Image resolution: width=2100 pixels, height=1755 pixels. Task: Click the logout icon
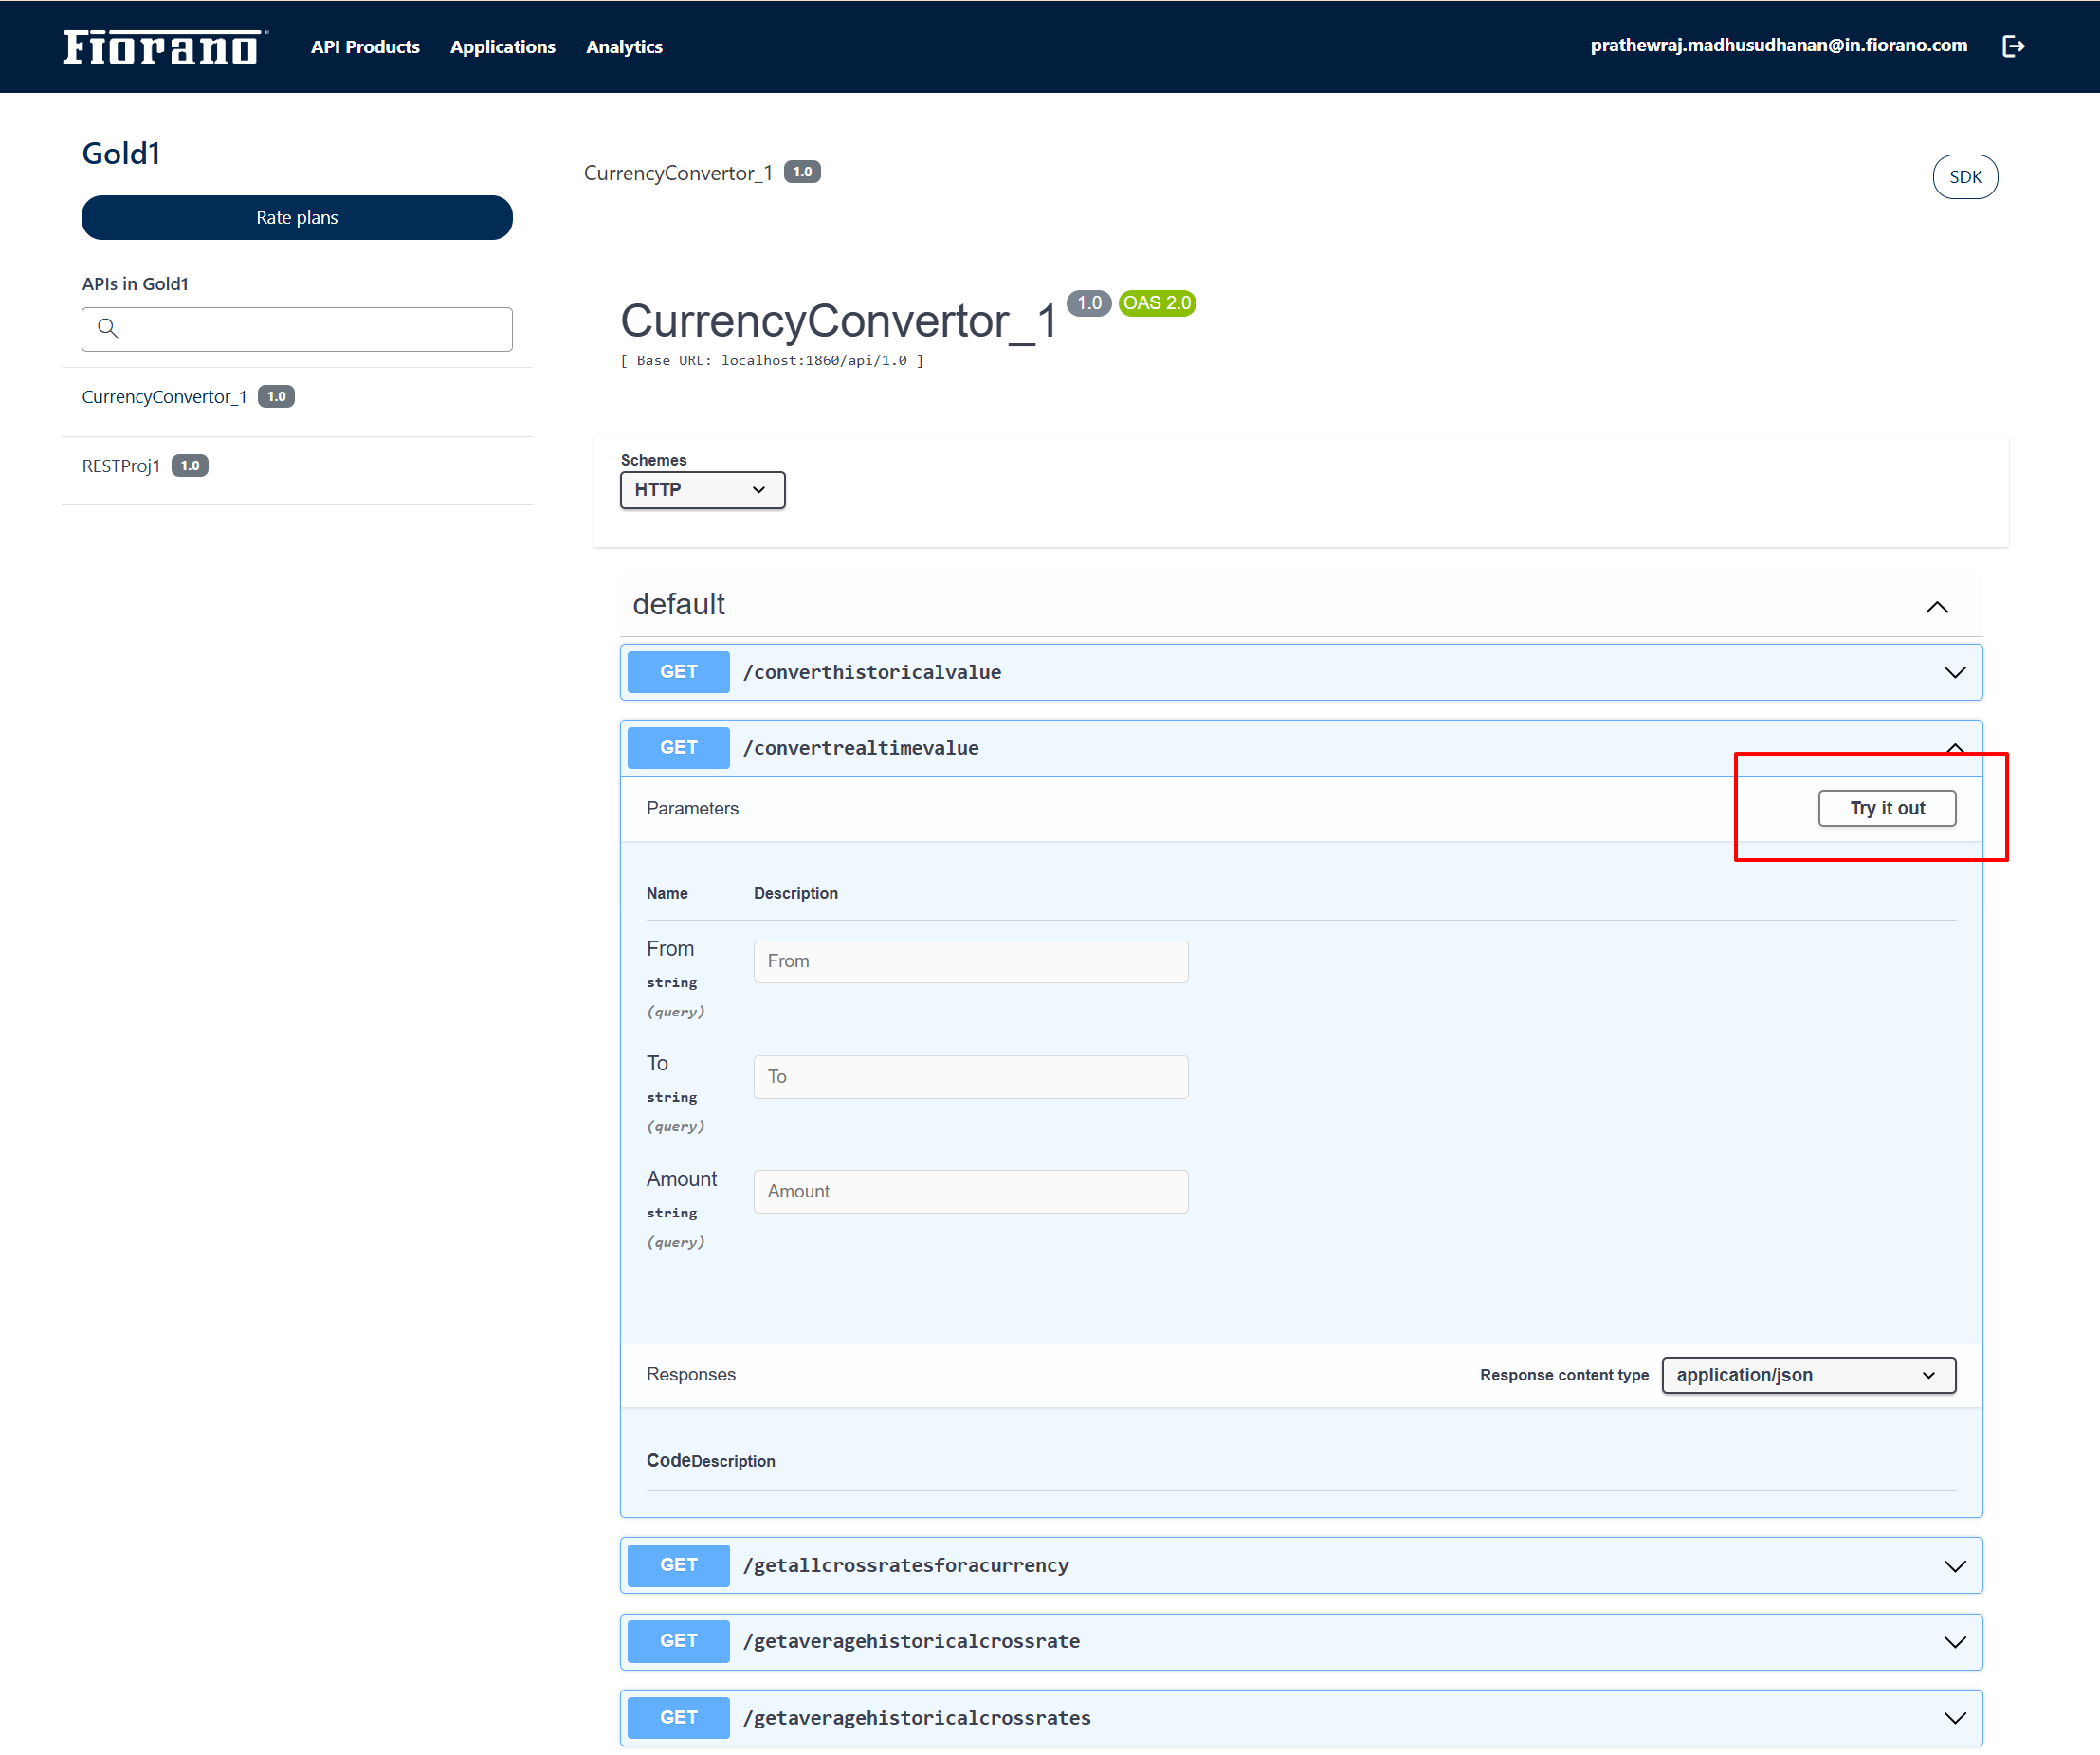coord(2013,46)
